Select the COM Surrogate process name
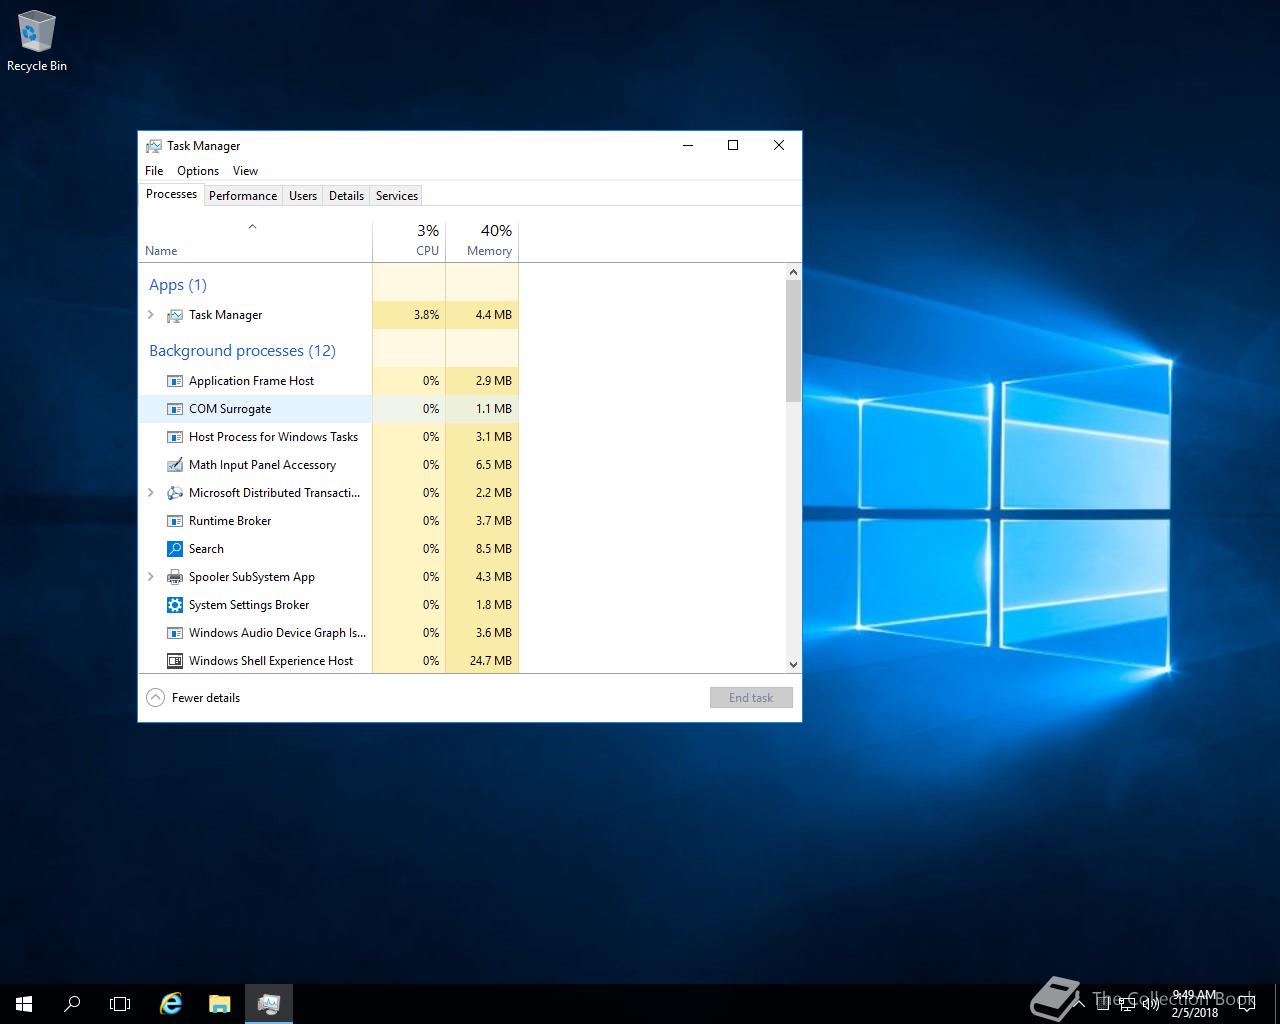Screen dimensions: 1280x1024 (230, 409)
